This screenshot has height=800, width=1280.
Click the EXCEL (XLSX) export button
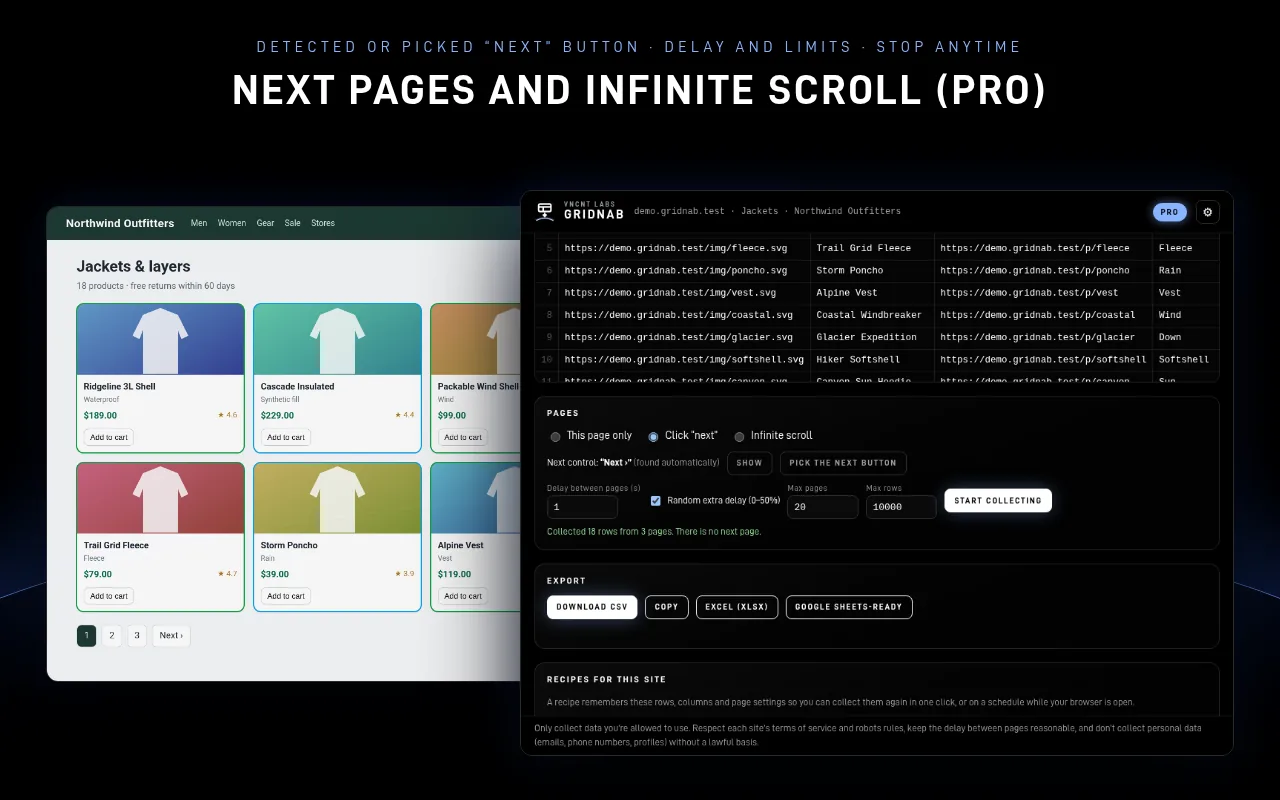click(x=737, y=607)
